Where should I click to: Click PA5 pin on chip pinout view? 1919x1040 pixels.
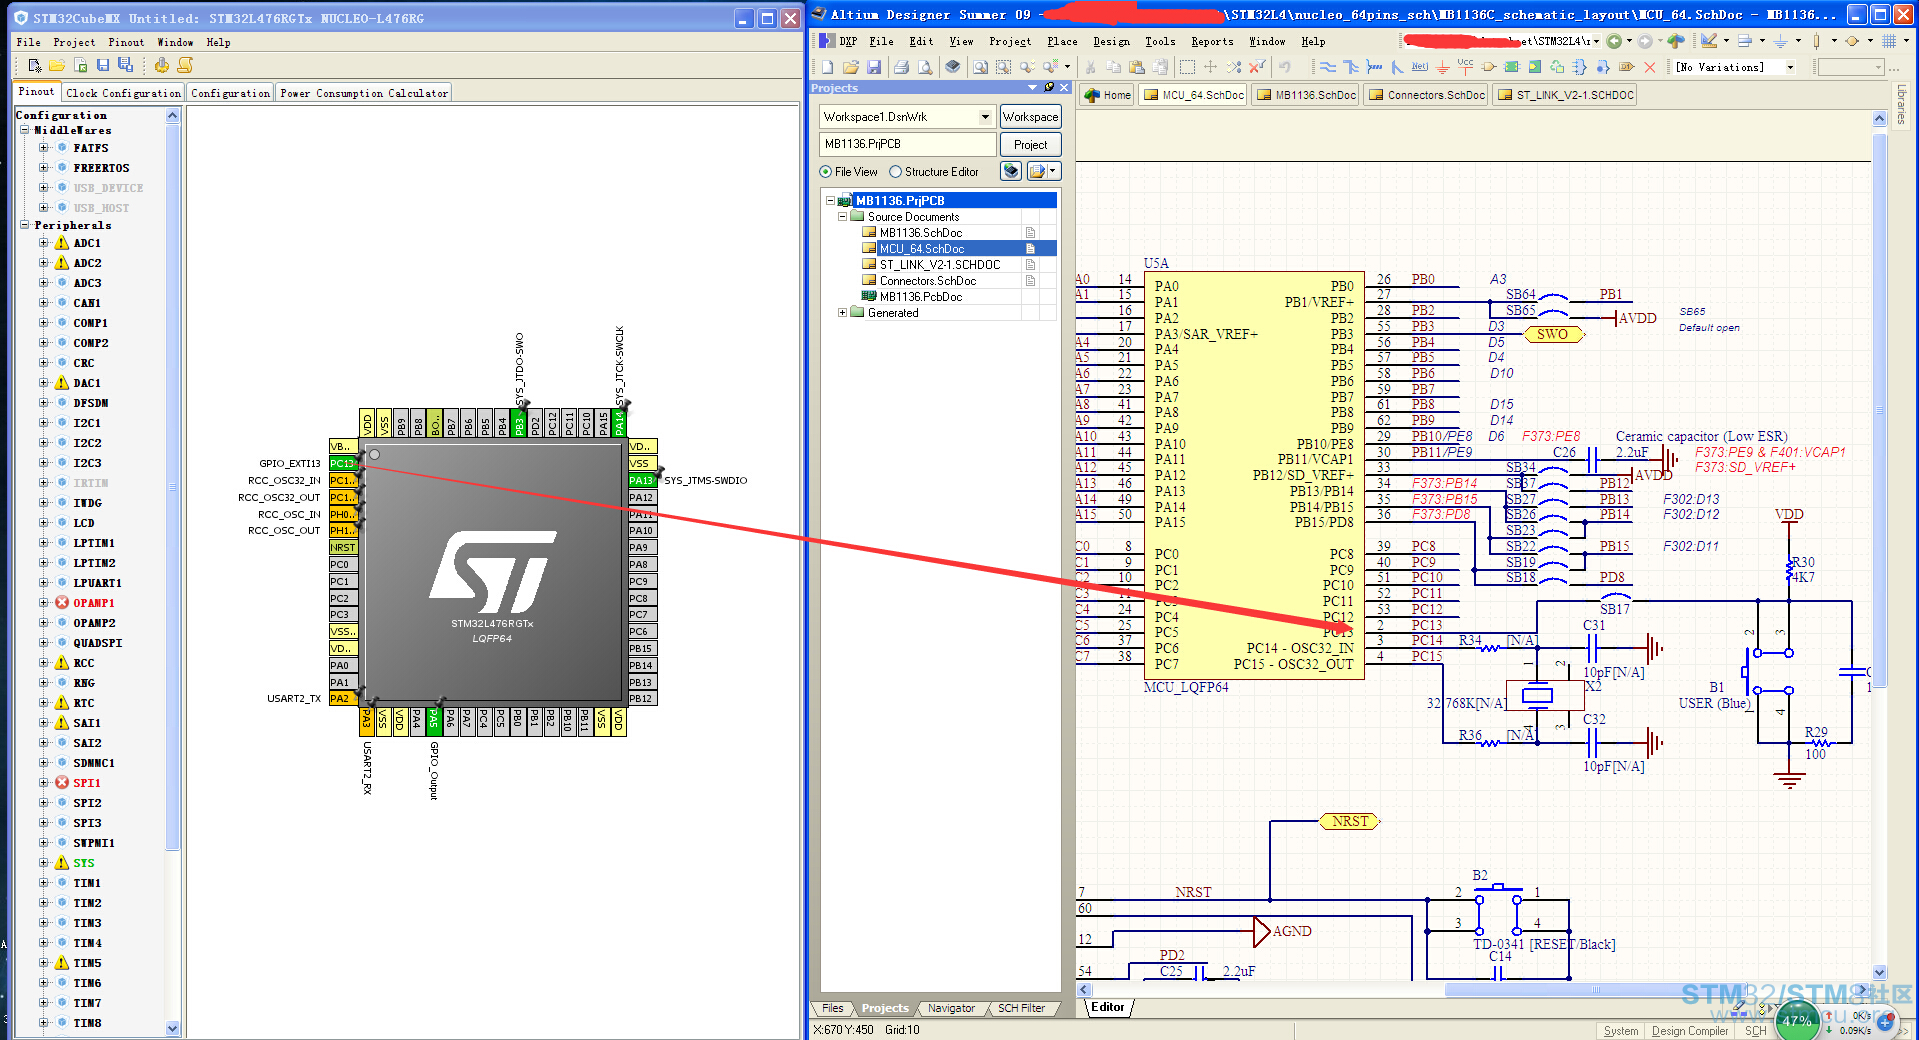pyautogui.click(x=434, y=720)
